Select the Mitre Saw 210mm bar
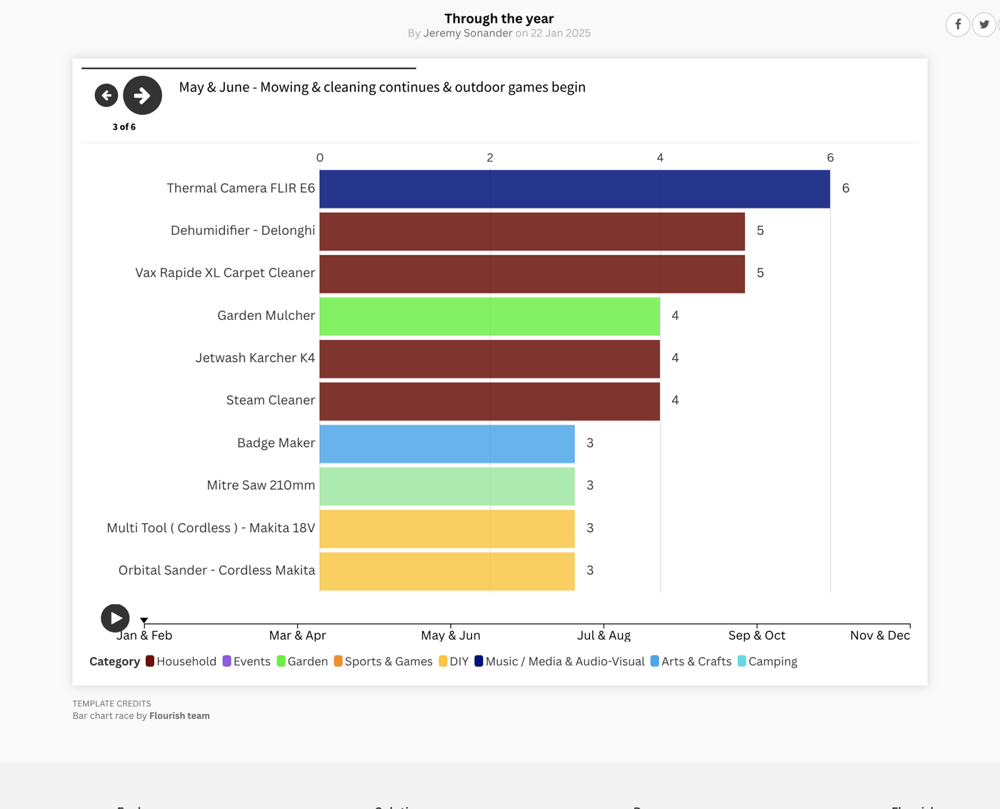The image size is (1000, 809). [x=447, y=486]
